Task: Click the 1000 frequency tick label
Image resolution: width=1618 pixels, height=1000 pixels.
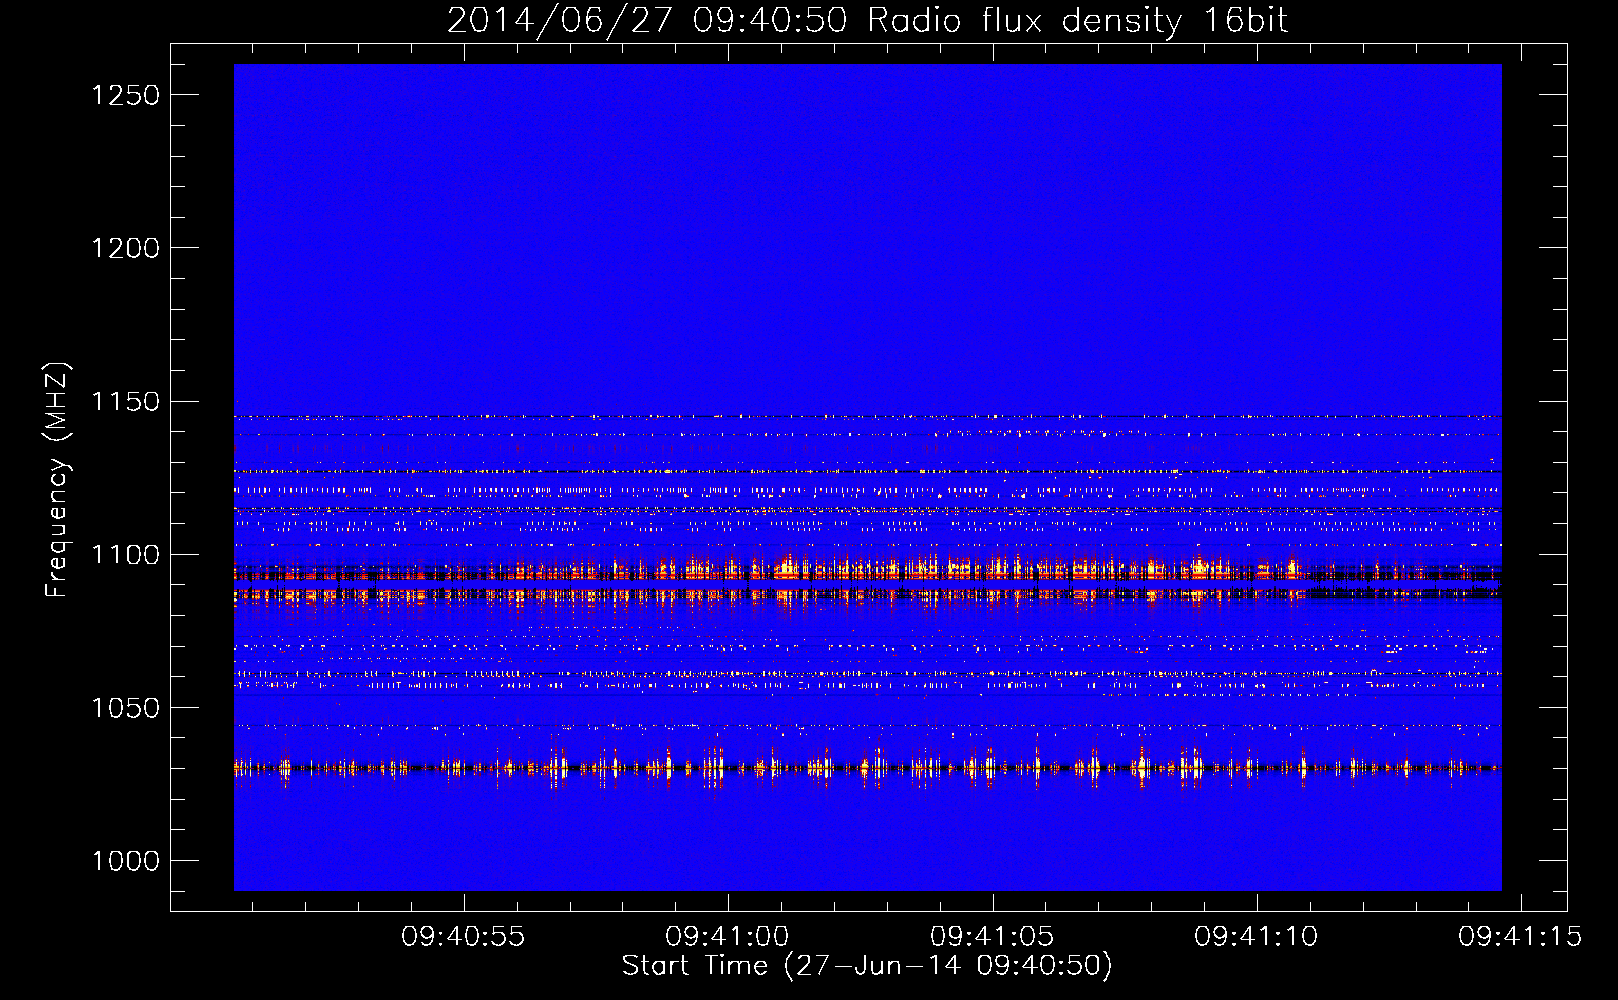Action: pyautogui.click(x=125, y=861)
